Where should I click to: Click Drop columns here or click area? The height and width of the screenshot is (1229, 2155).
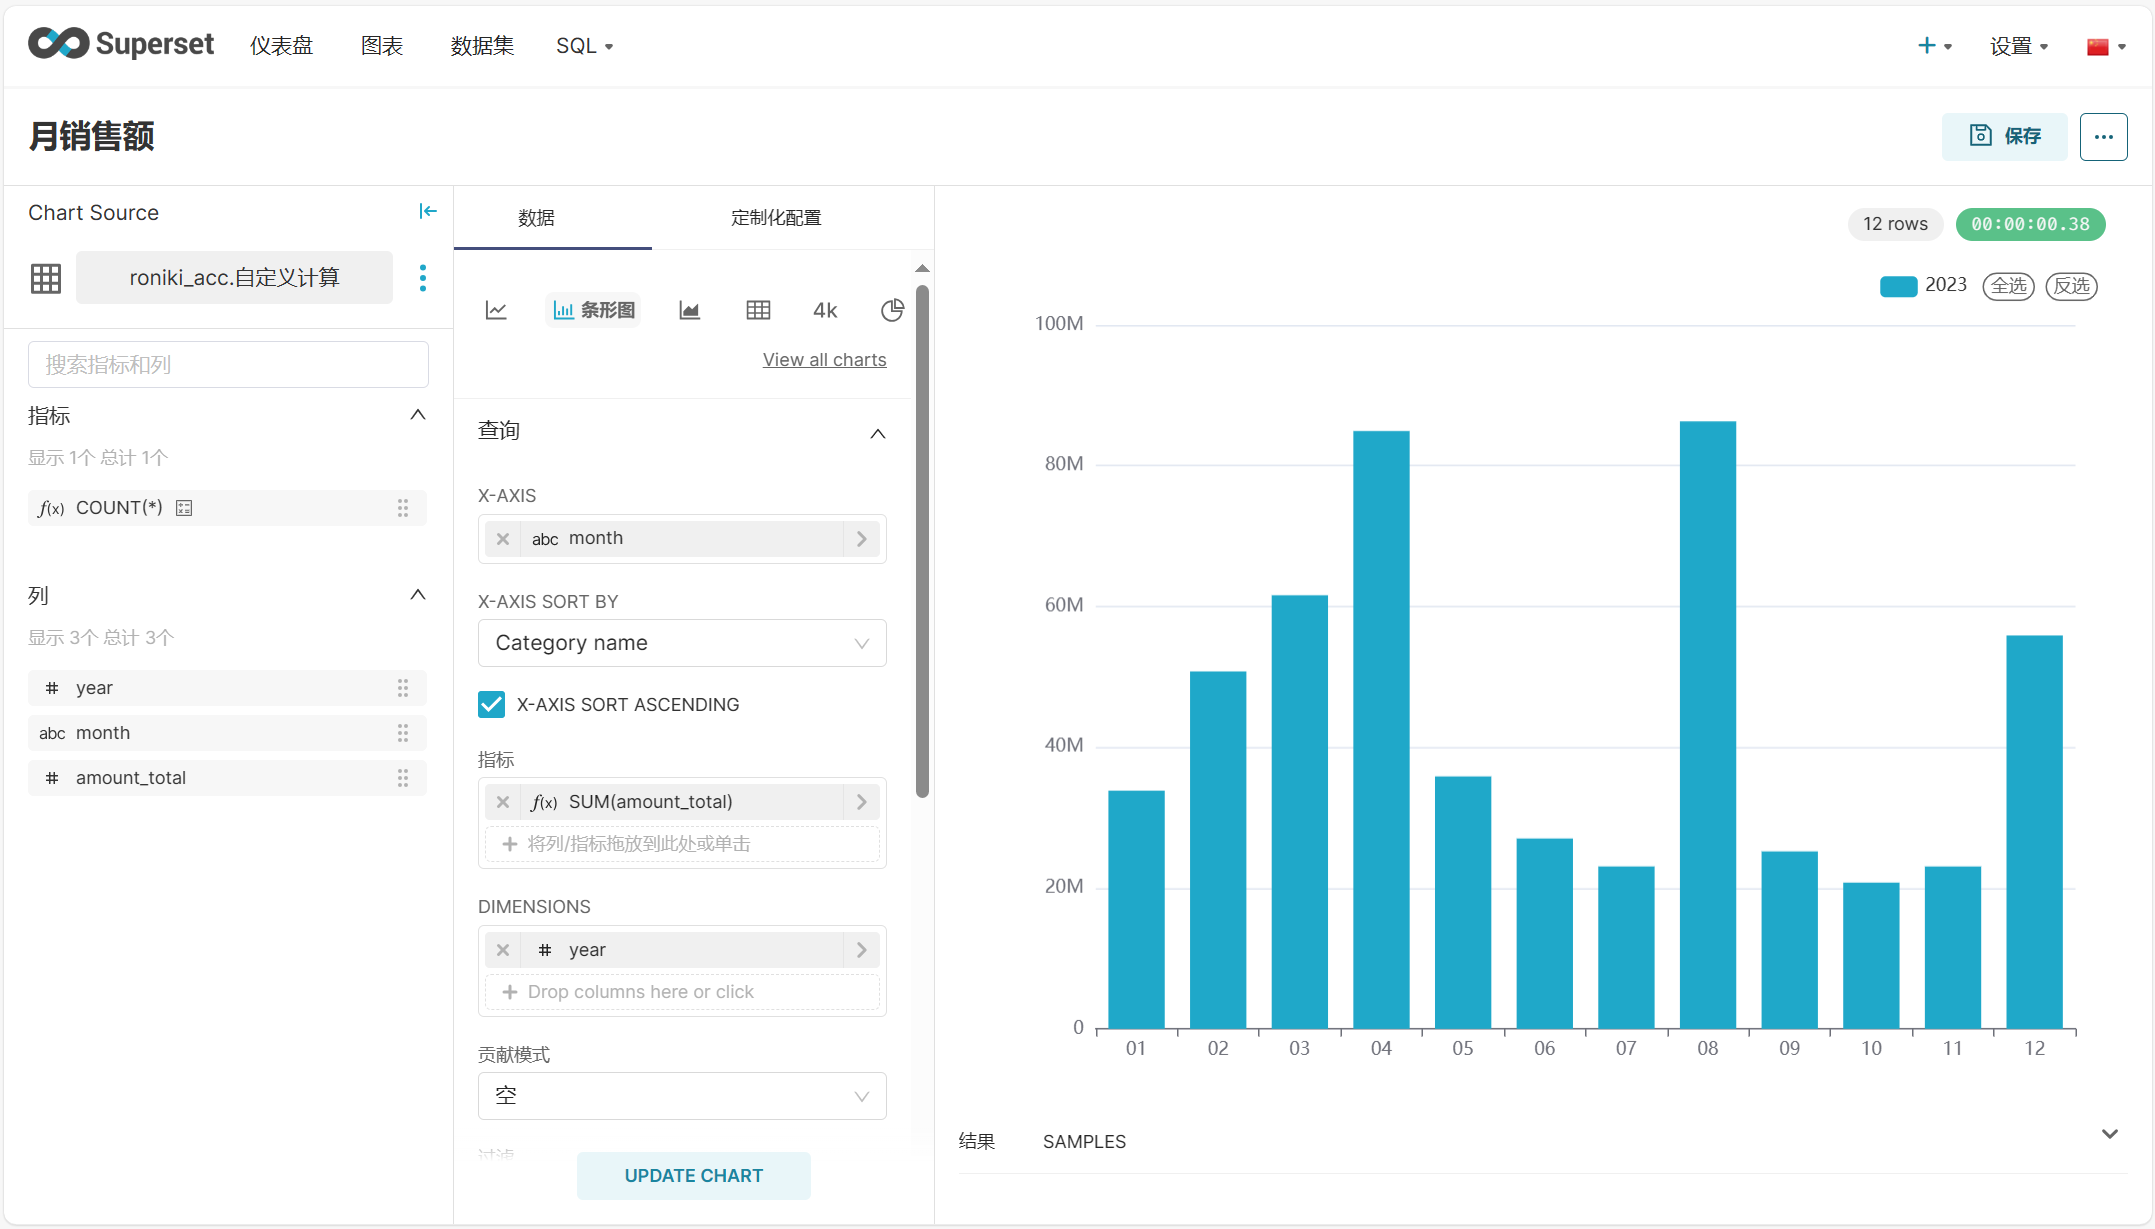pos(682,992)
